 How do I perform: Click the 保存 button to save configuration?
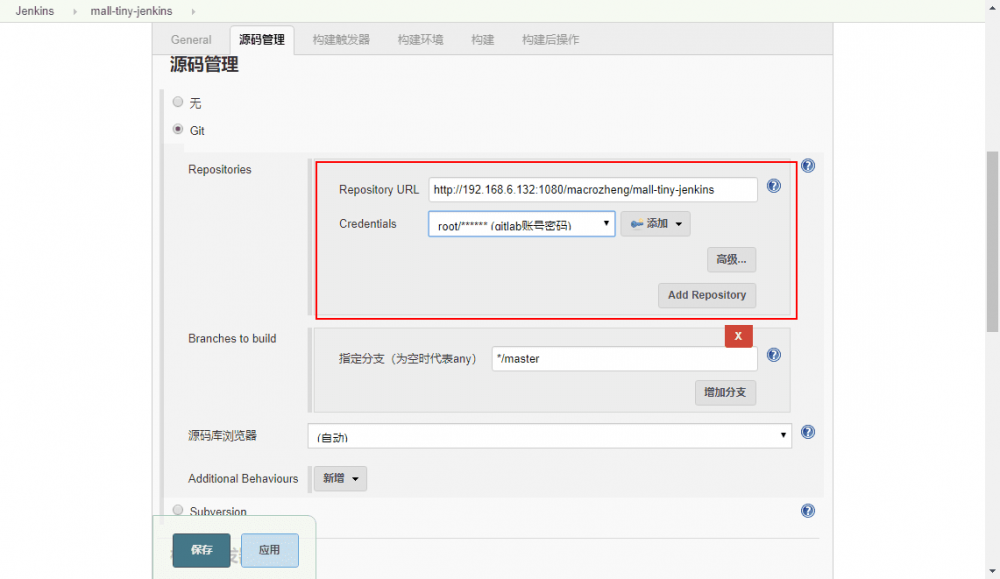tap(200, 550)
